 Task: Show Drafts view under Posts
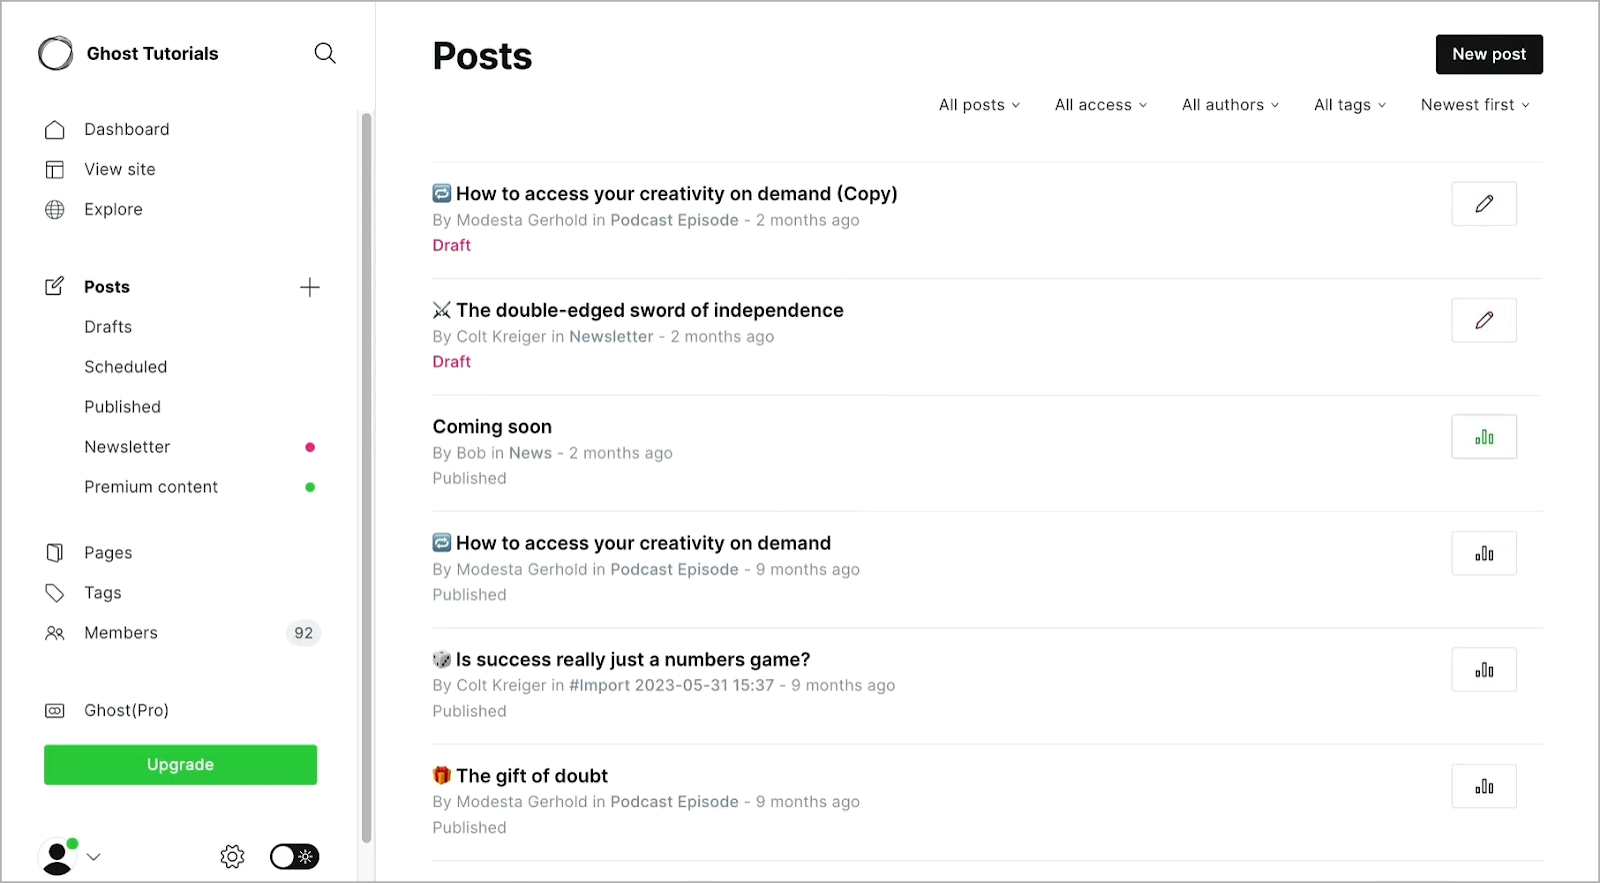108,327
